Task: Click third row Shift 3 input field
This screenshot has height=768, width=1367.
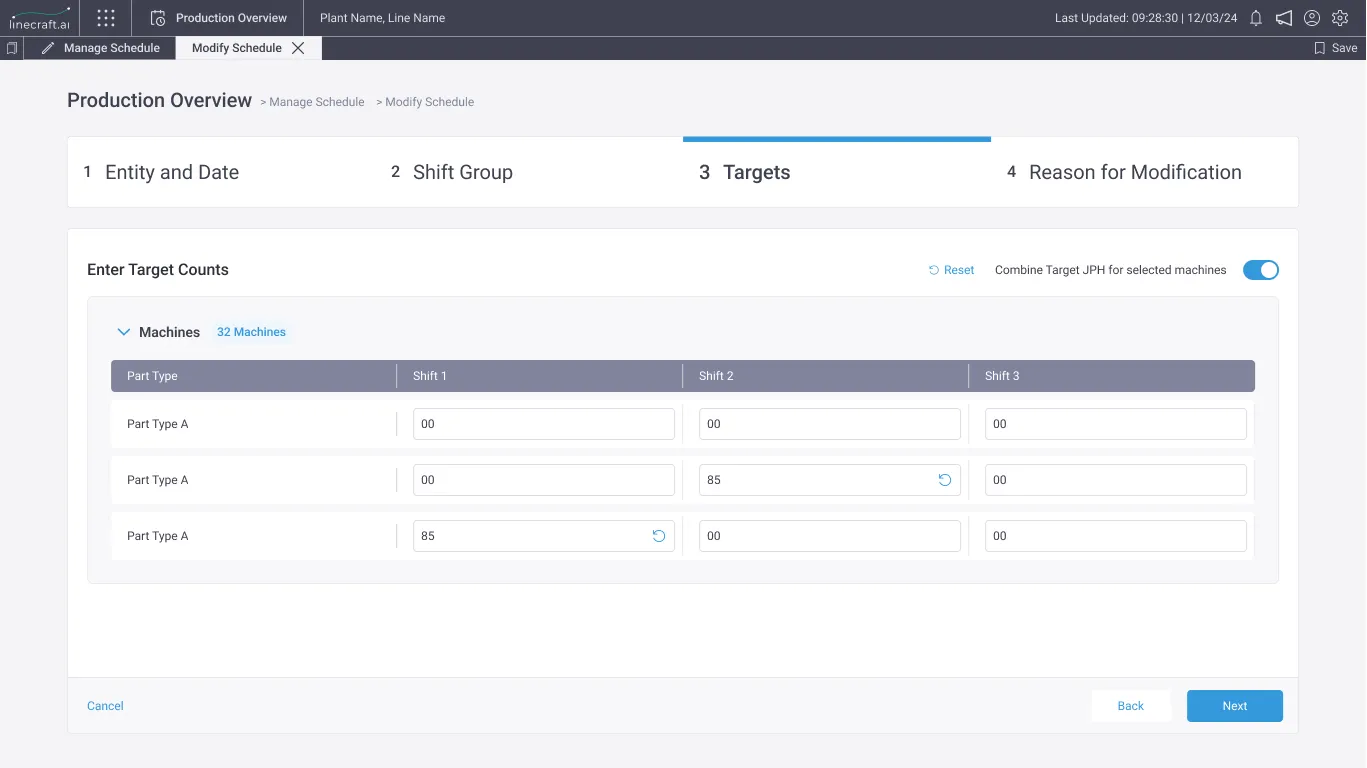Action: click(x=1116, y=536)
